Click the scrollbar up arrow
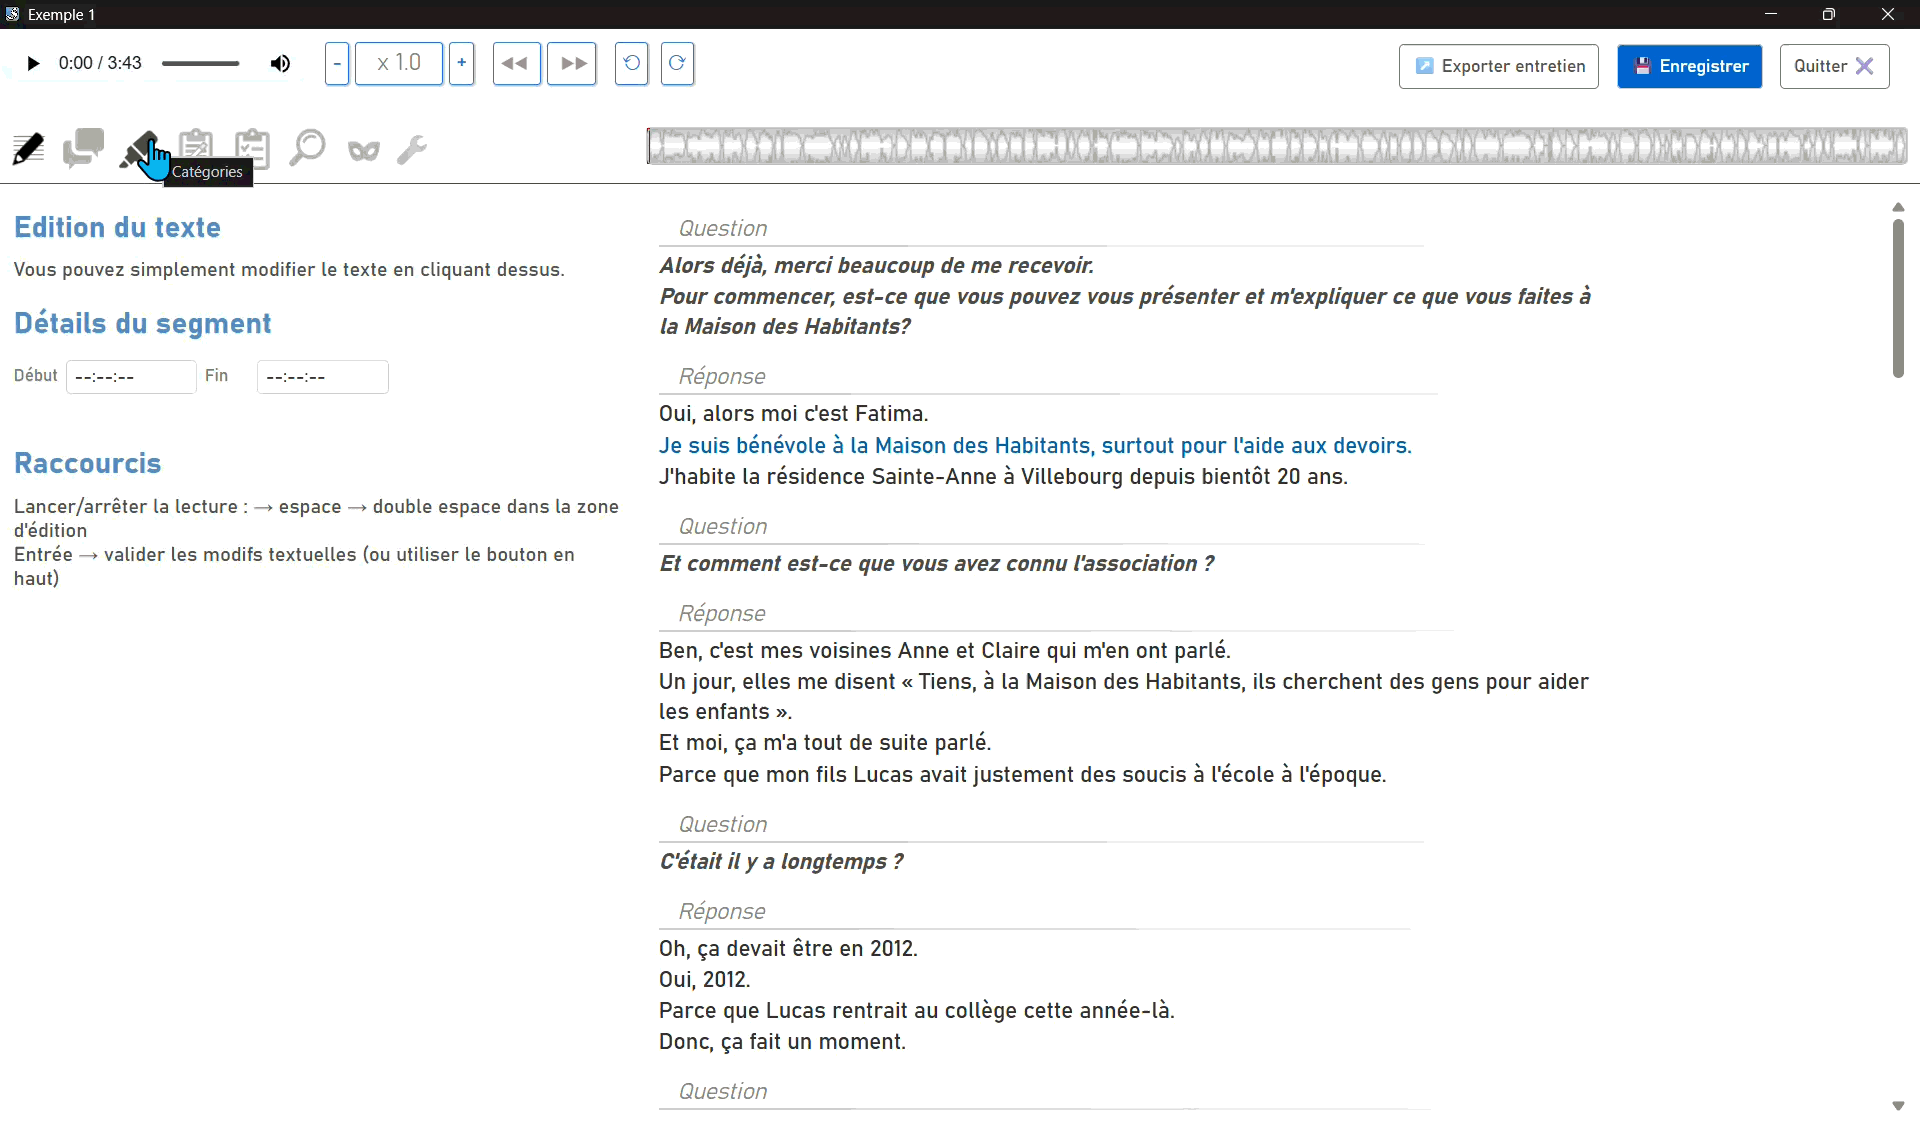 (1898, 207)
